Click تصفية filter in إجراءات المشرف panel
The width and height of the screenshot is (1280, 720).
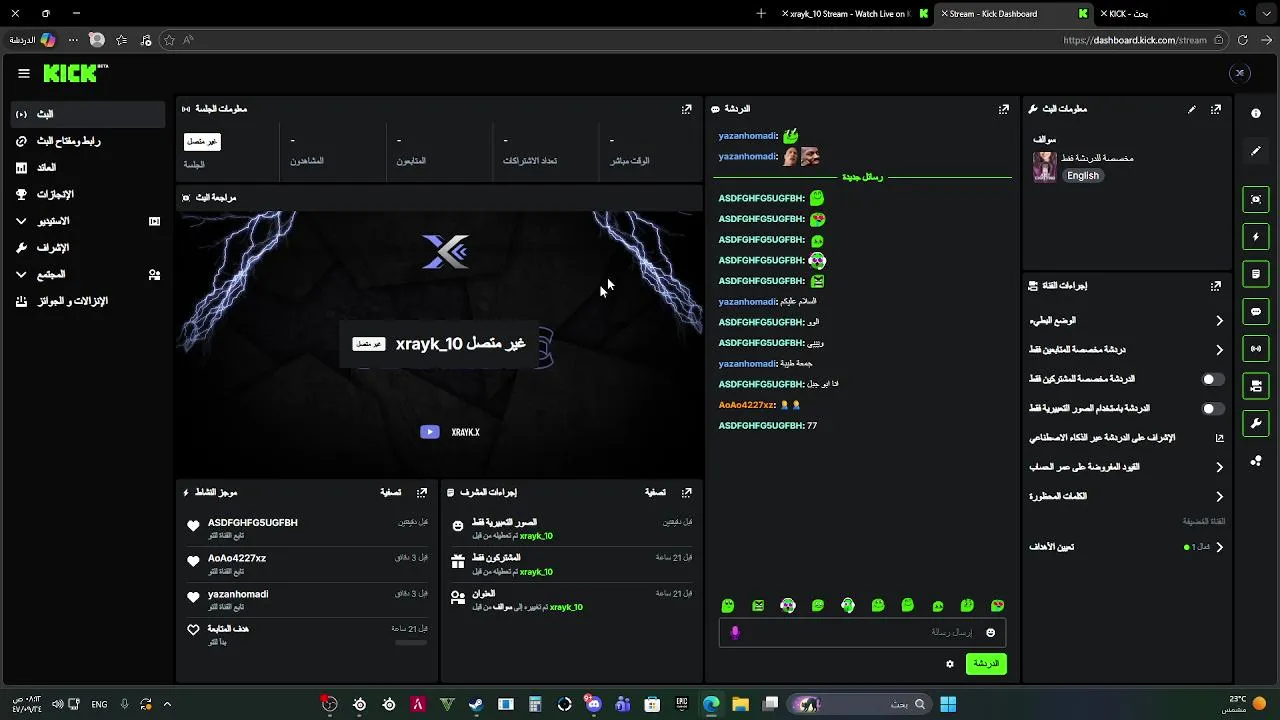655,493
